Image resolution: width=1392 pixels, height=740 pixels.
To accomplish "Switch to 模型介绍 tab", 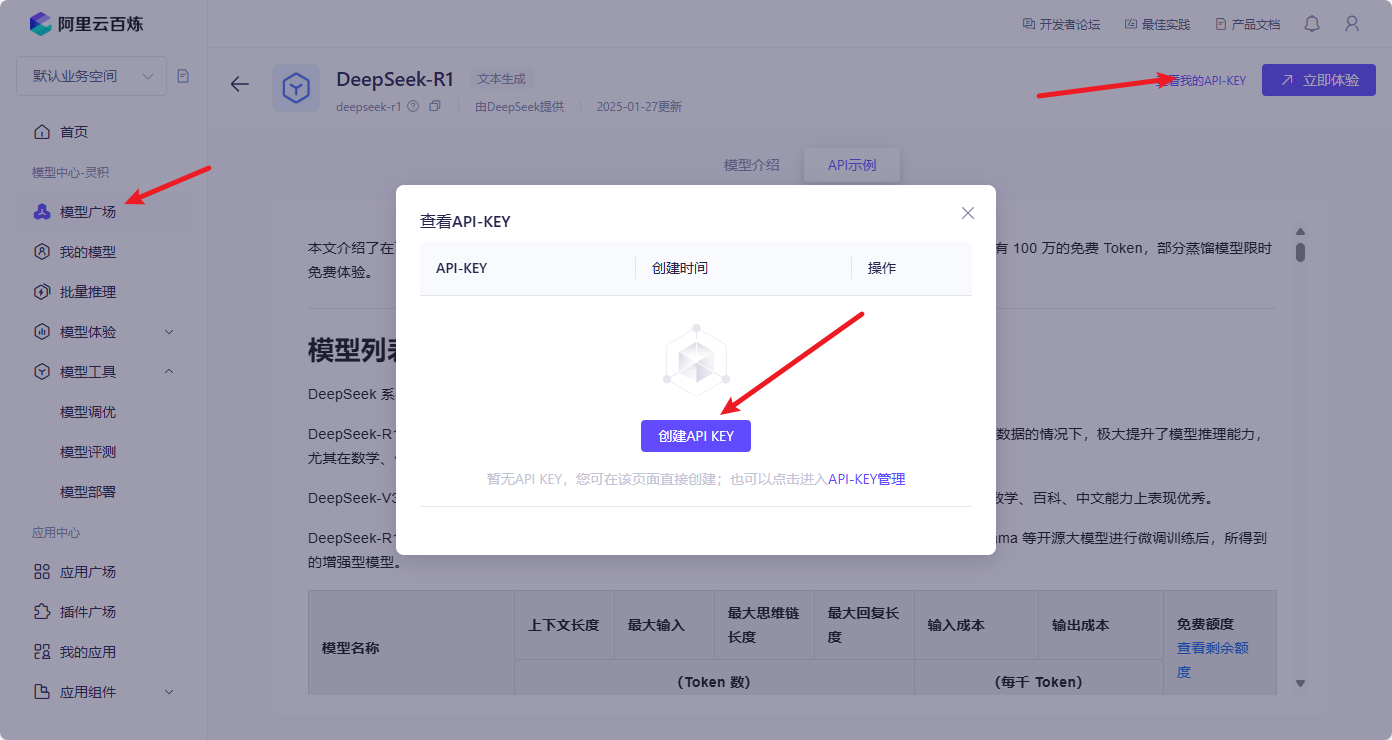I will pyautogui.click(x=752, y=165).
